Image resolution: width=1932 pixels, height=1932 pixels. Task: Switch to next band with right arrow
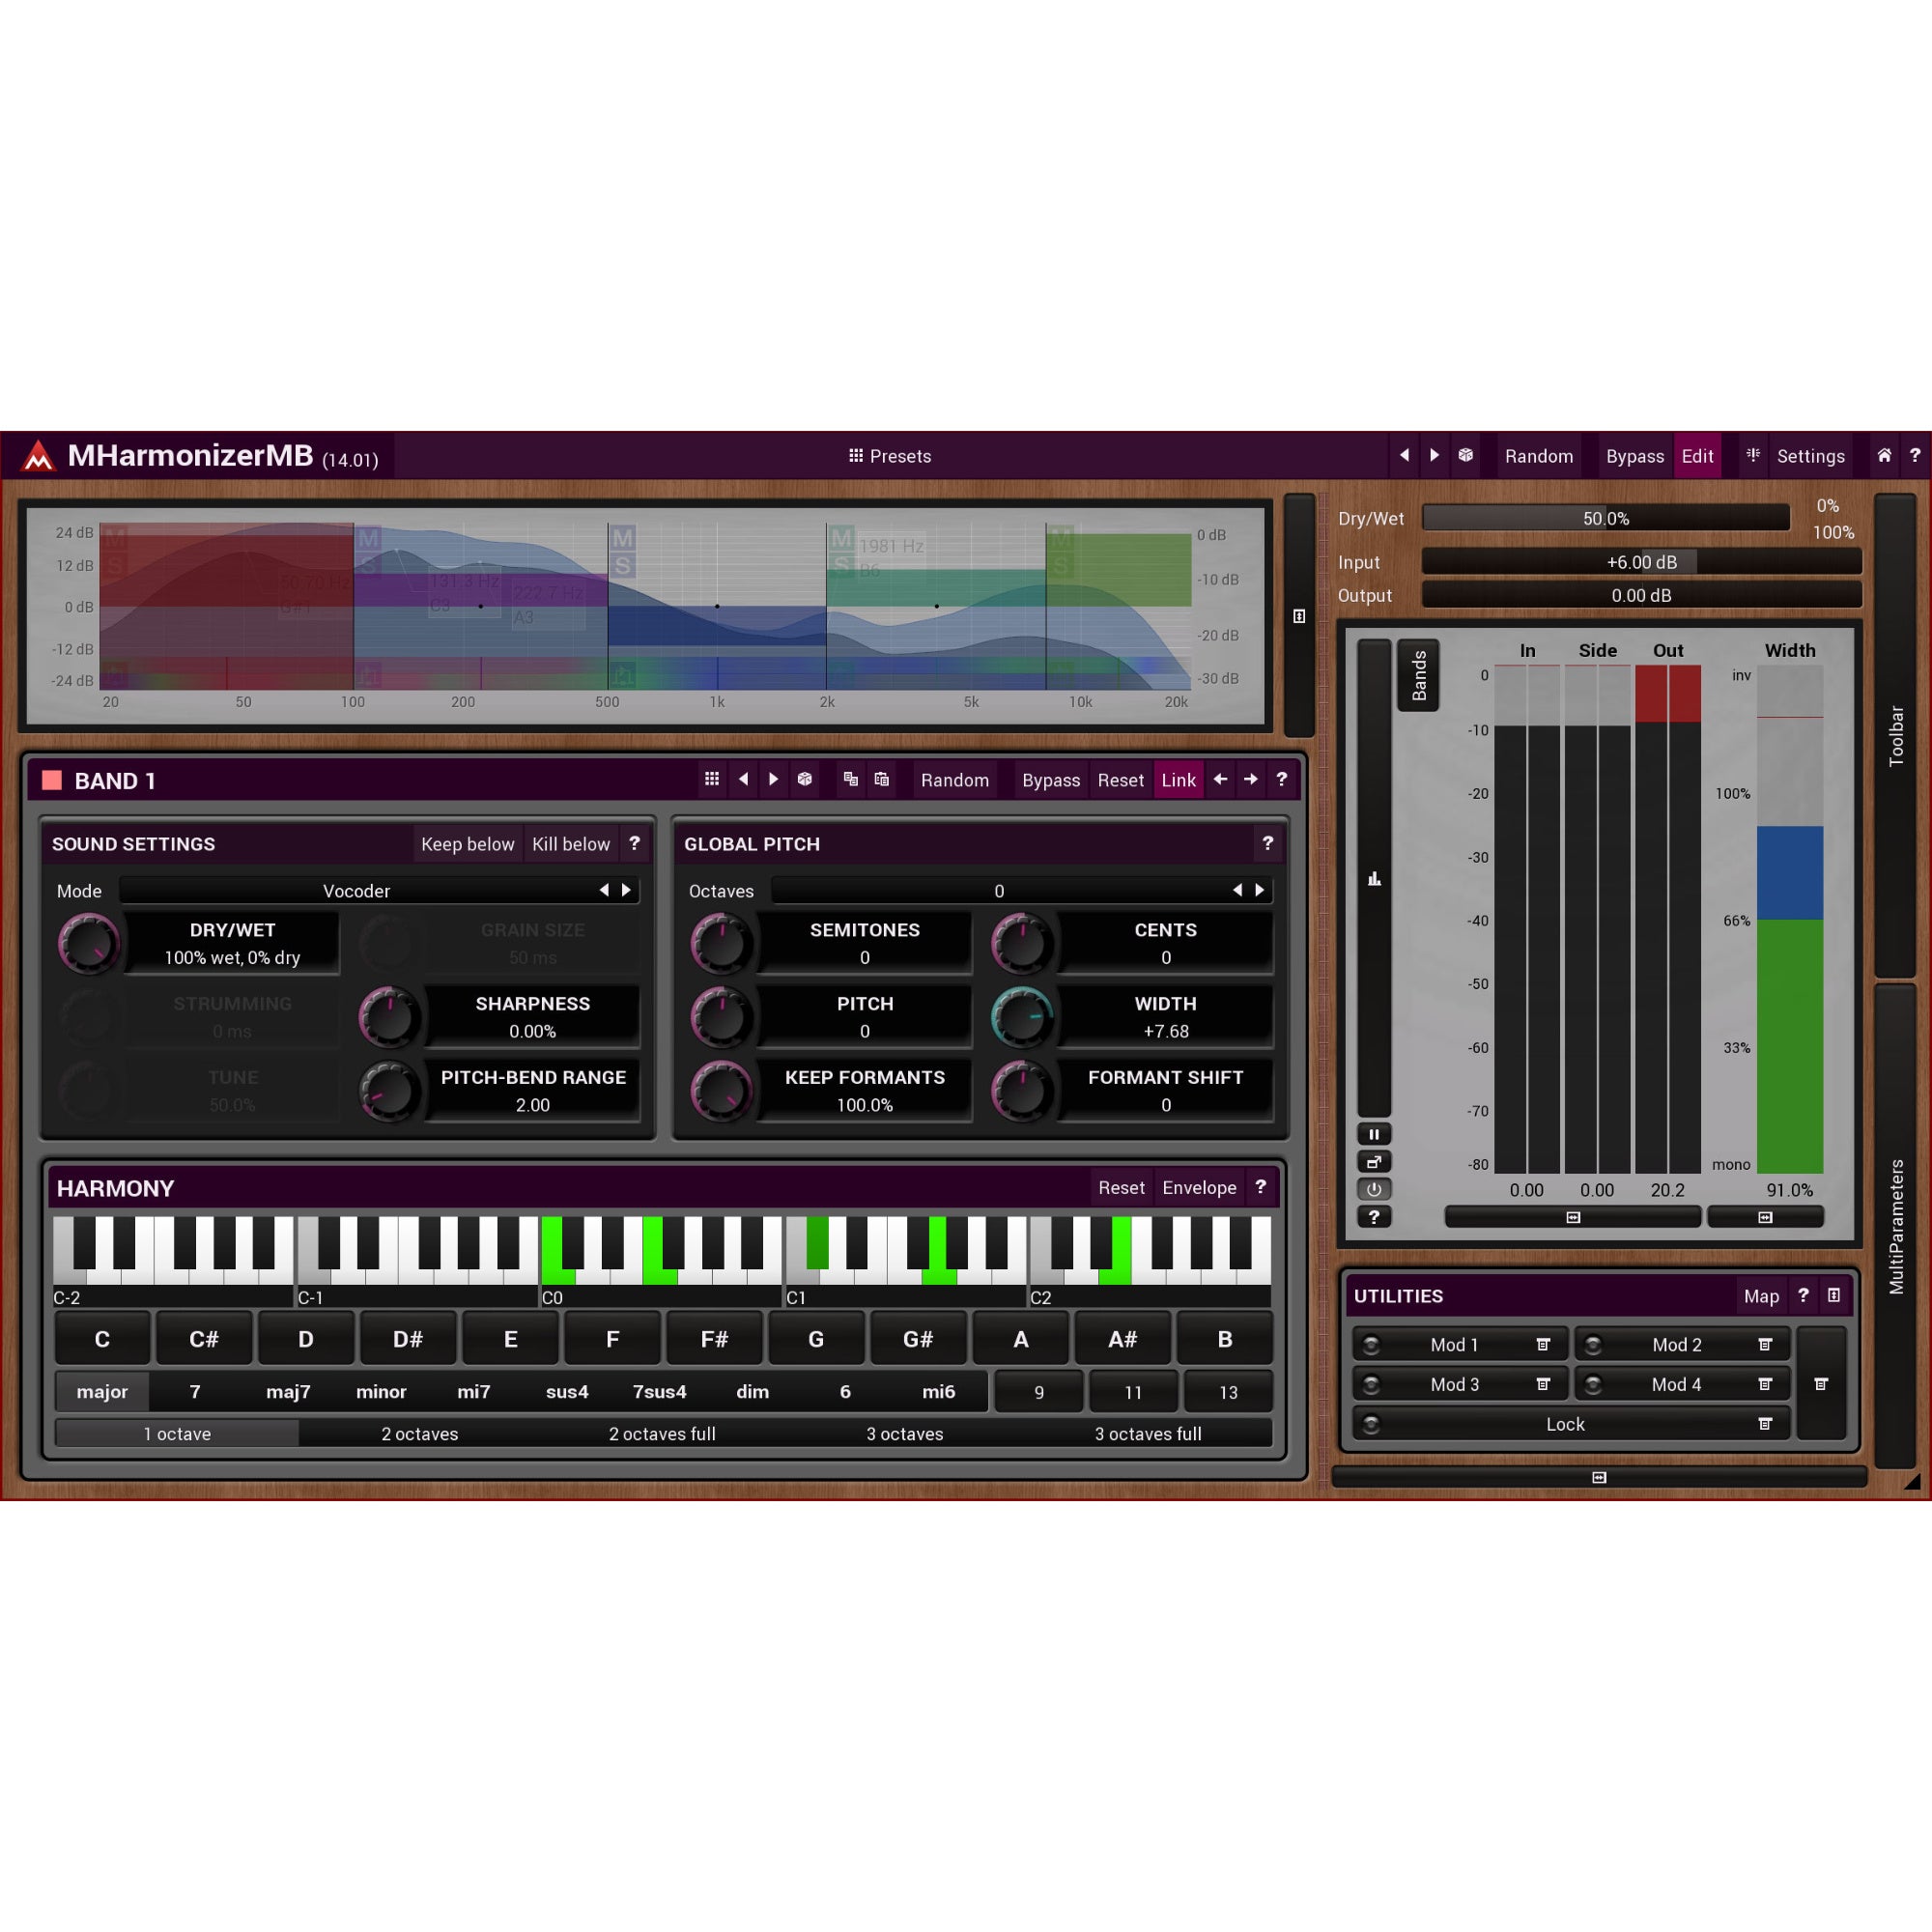pyautogui.click(x=1251, y=779)
